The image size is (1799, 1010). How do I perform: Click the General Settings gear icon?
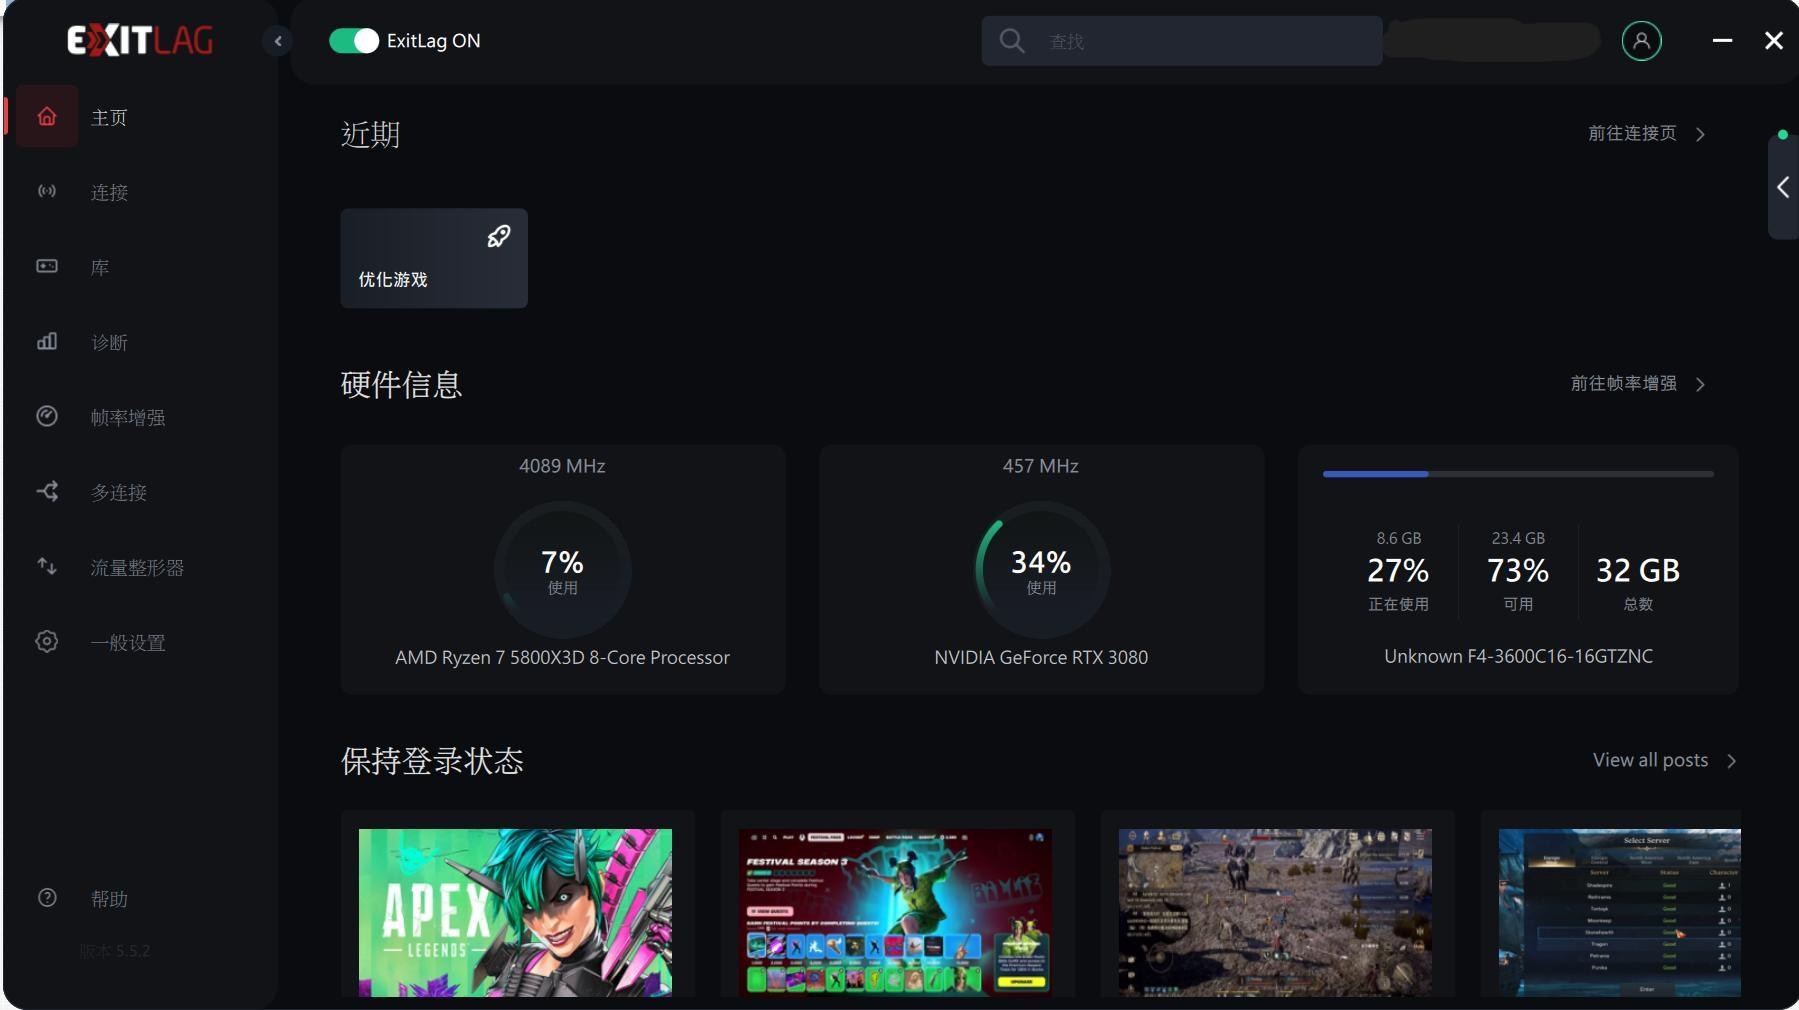coord(47,641)
